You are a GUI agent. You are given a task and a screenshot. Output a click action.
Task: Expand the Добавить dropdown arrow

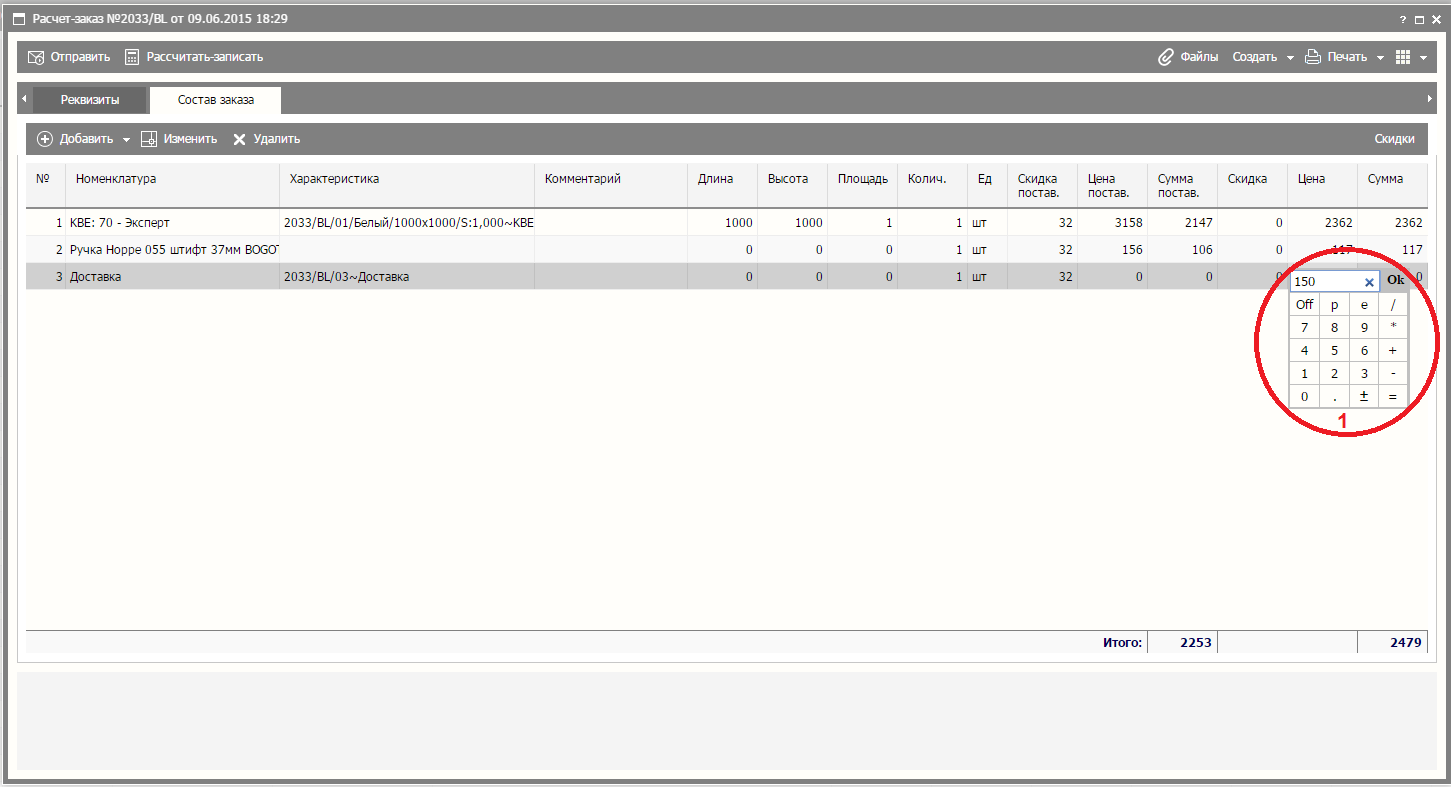[x=126, y=140]
